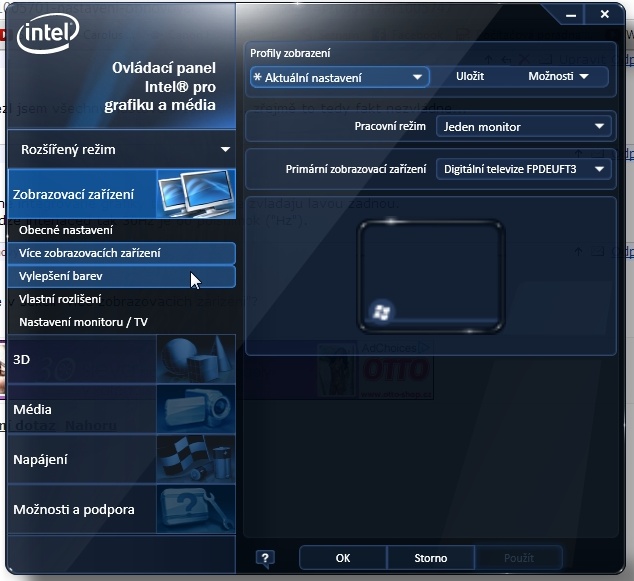Viewport: 634px width, 581px height.
Task: Open the Aktuální nastavení profile dropdown
Action: (340, 77)
